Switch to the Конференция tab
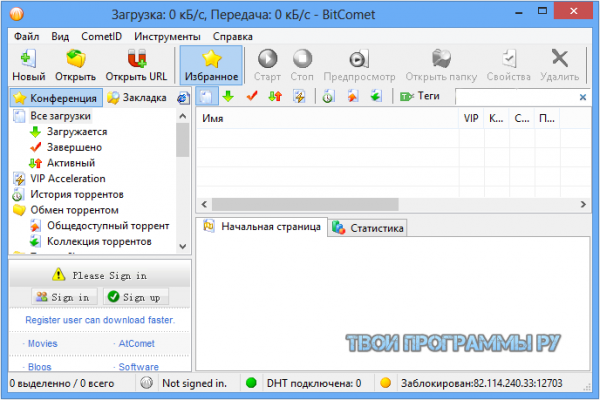Viewport: 600px width, 400px height. (56, 98)
